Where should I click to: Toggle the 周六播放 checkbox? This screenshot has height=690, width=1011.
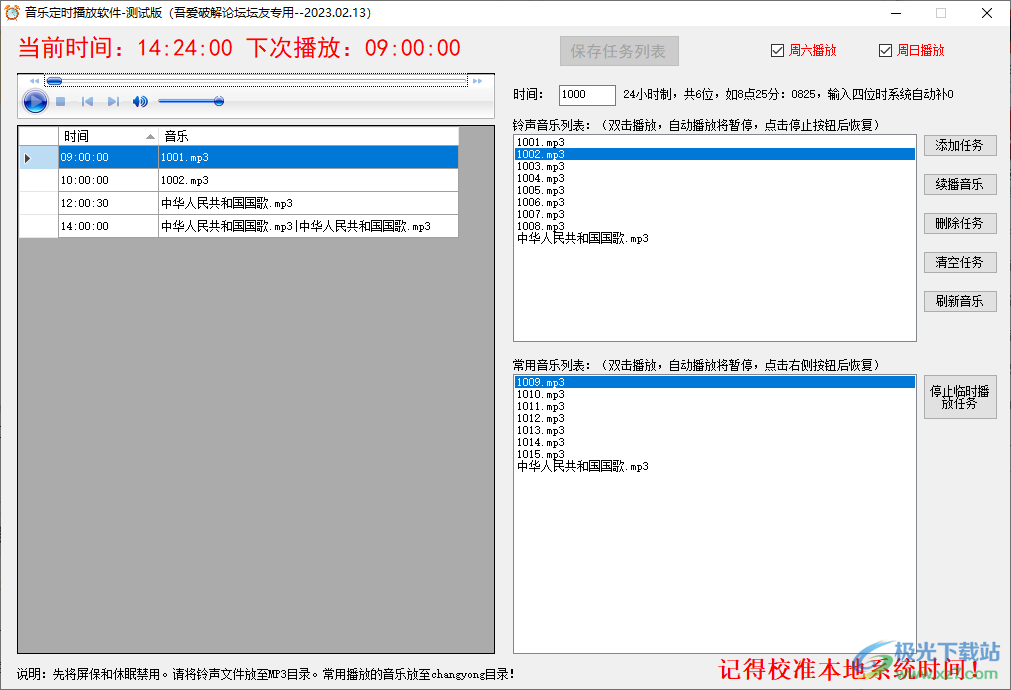pyautogui.click(x=777, y=49)
